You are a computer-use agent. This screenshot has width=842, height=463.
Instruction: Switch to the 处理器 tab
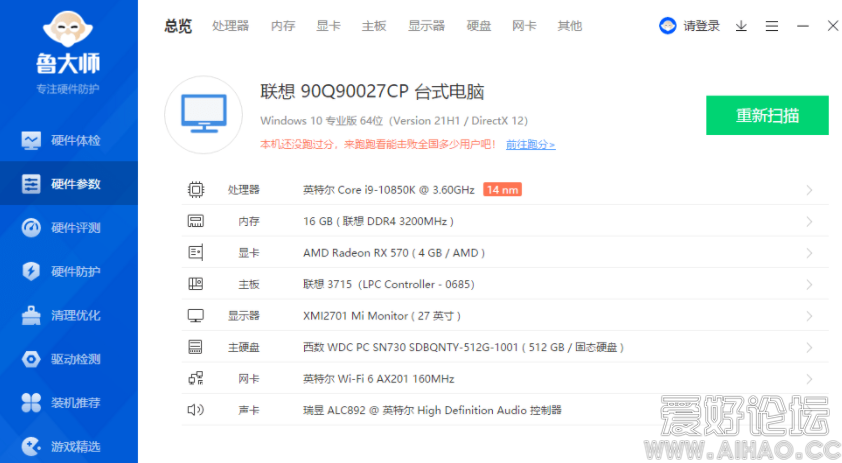click(x=230, y=26)
